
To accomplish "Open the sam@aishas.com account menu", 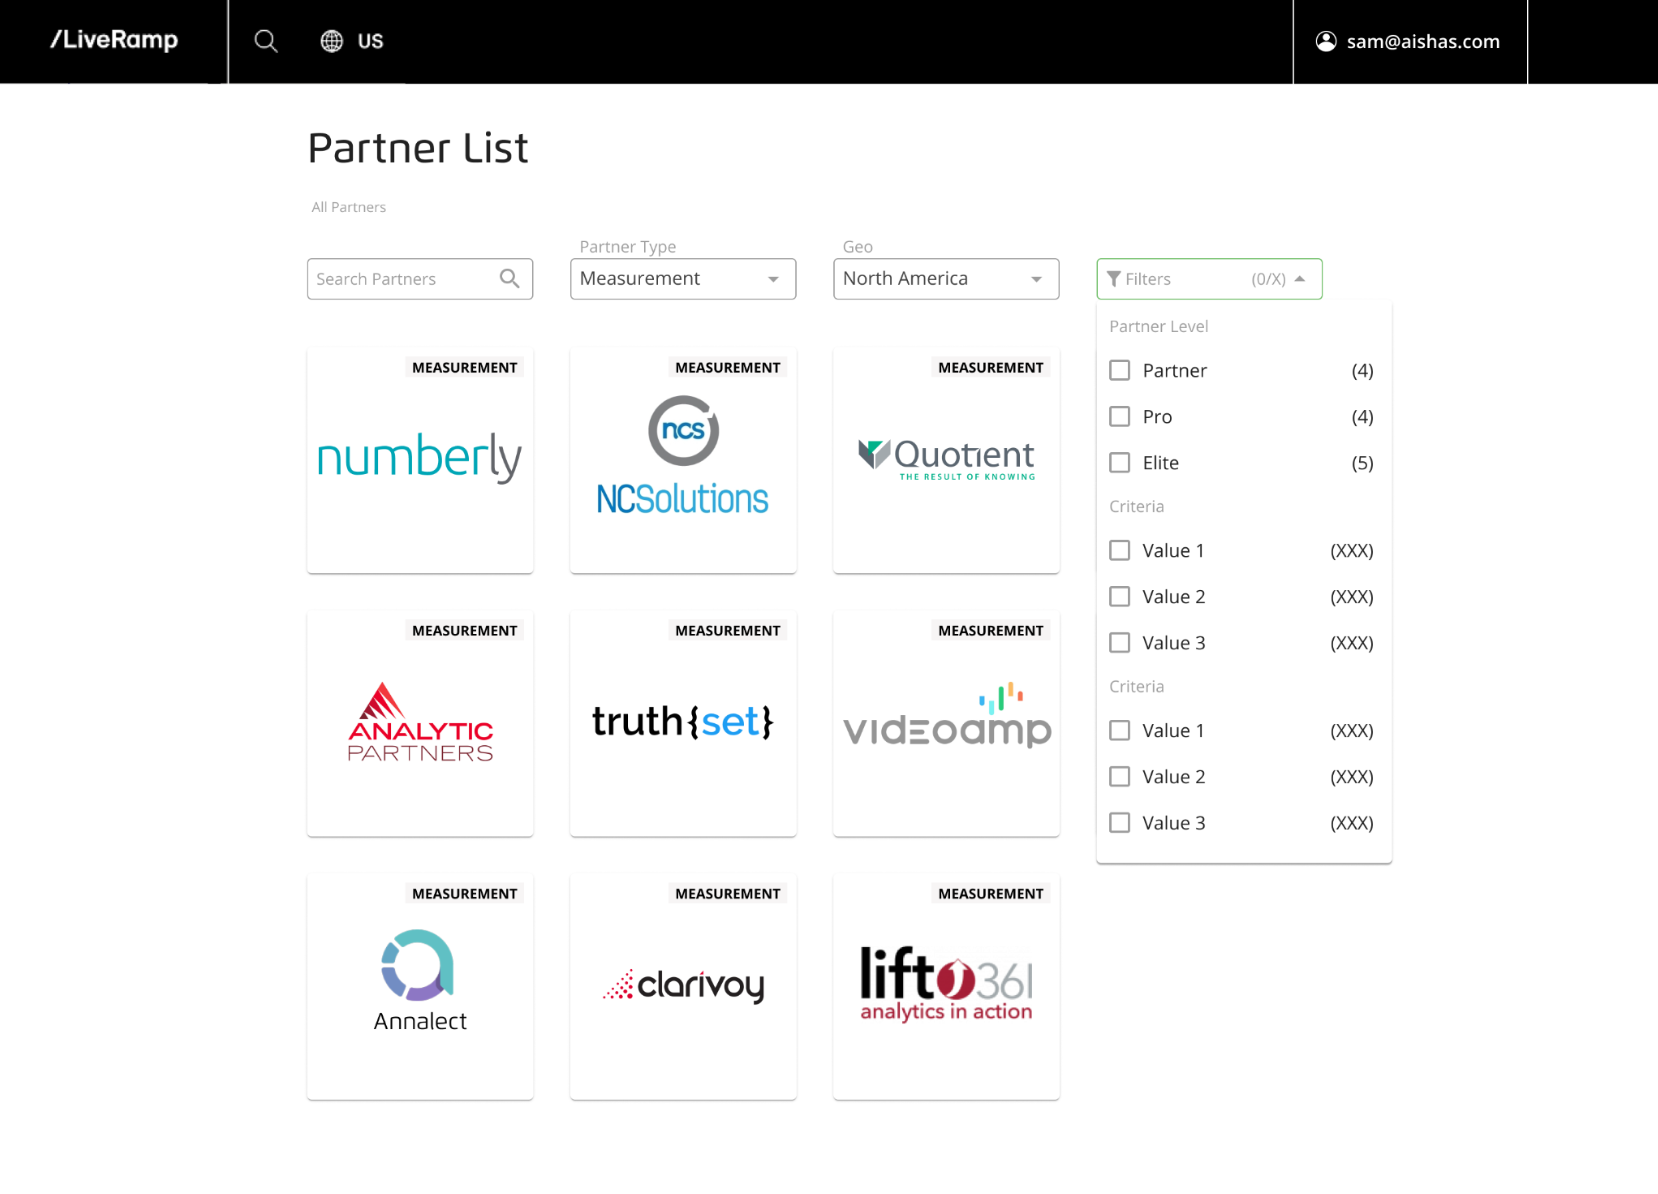I will [x=1410, y=41].
